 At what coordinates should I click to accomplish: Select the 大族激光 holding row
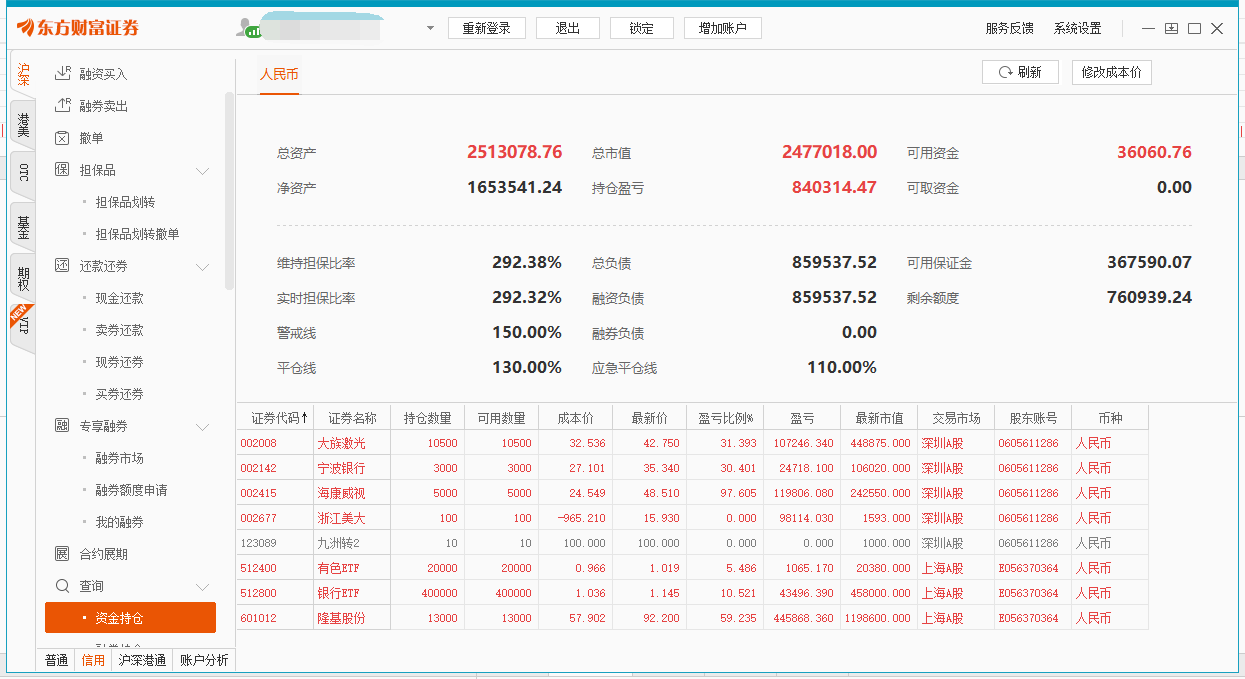click(x=692, y=443)
